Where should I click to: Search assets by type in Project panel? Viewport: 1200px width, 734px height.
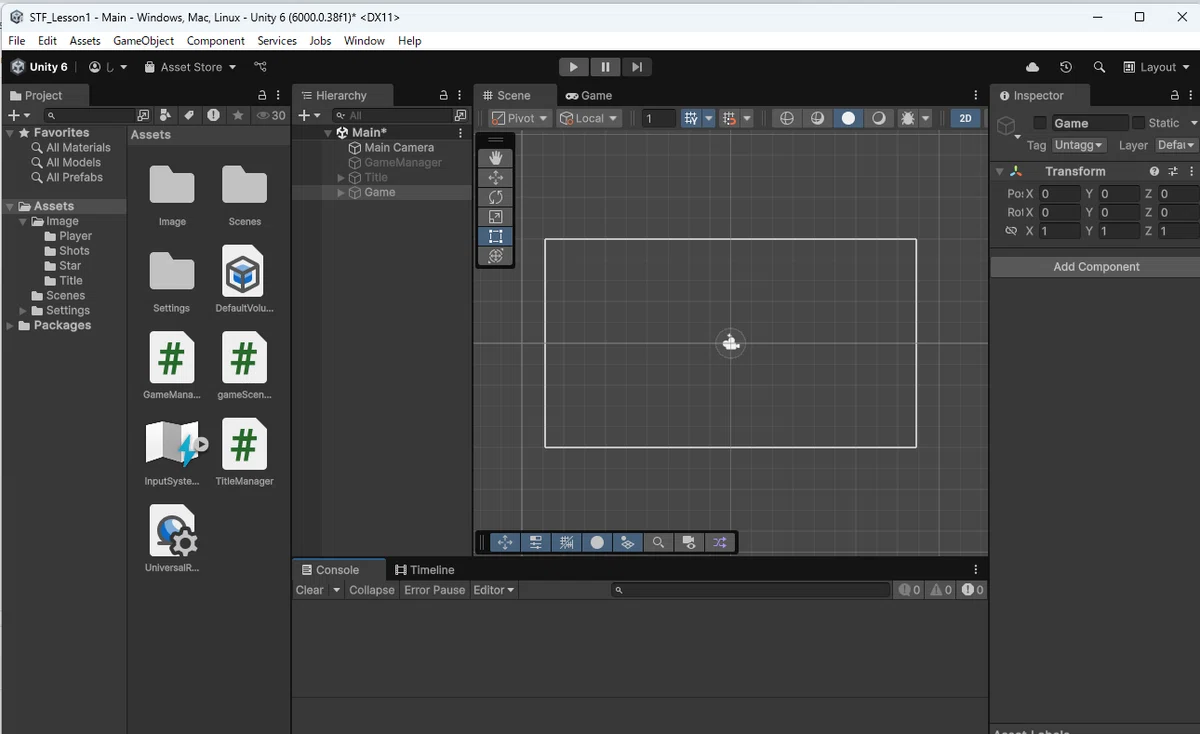coord(165,115)
